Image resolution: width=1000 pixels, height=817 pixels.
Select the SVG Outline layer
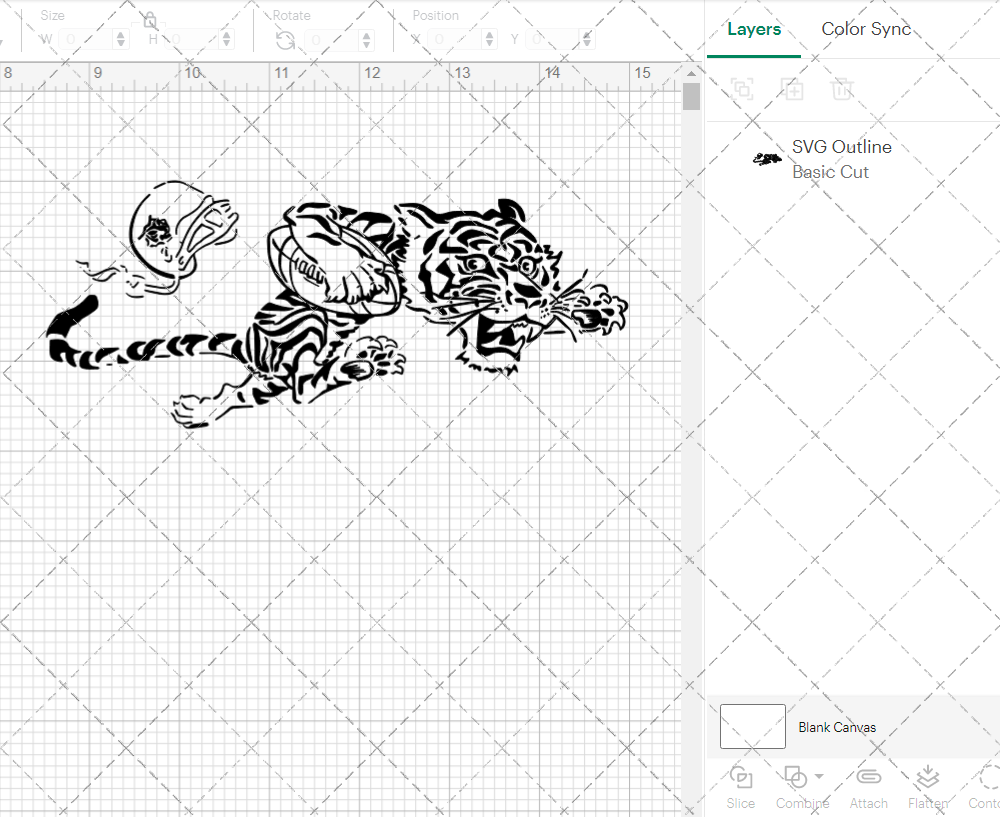point(840,159)
